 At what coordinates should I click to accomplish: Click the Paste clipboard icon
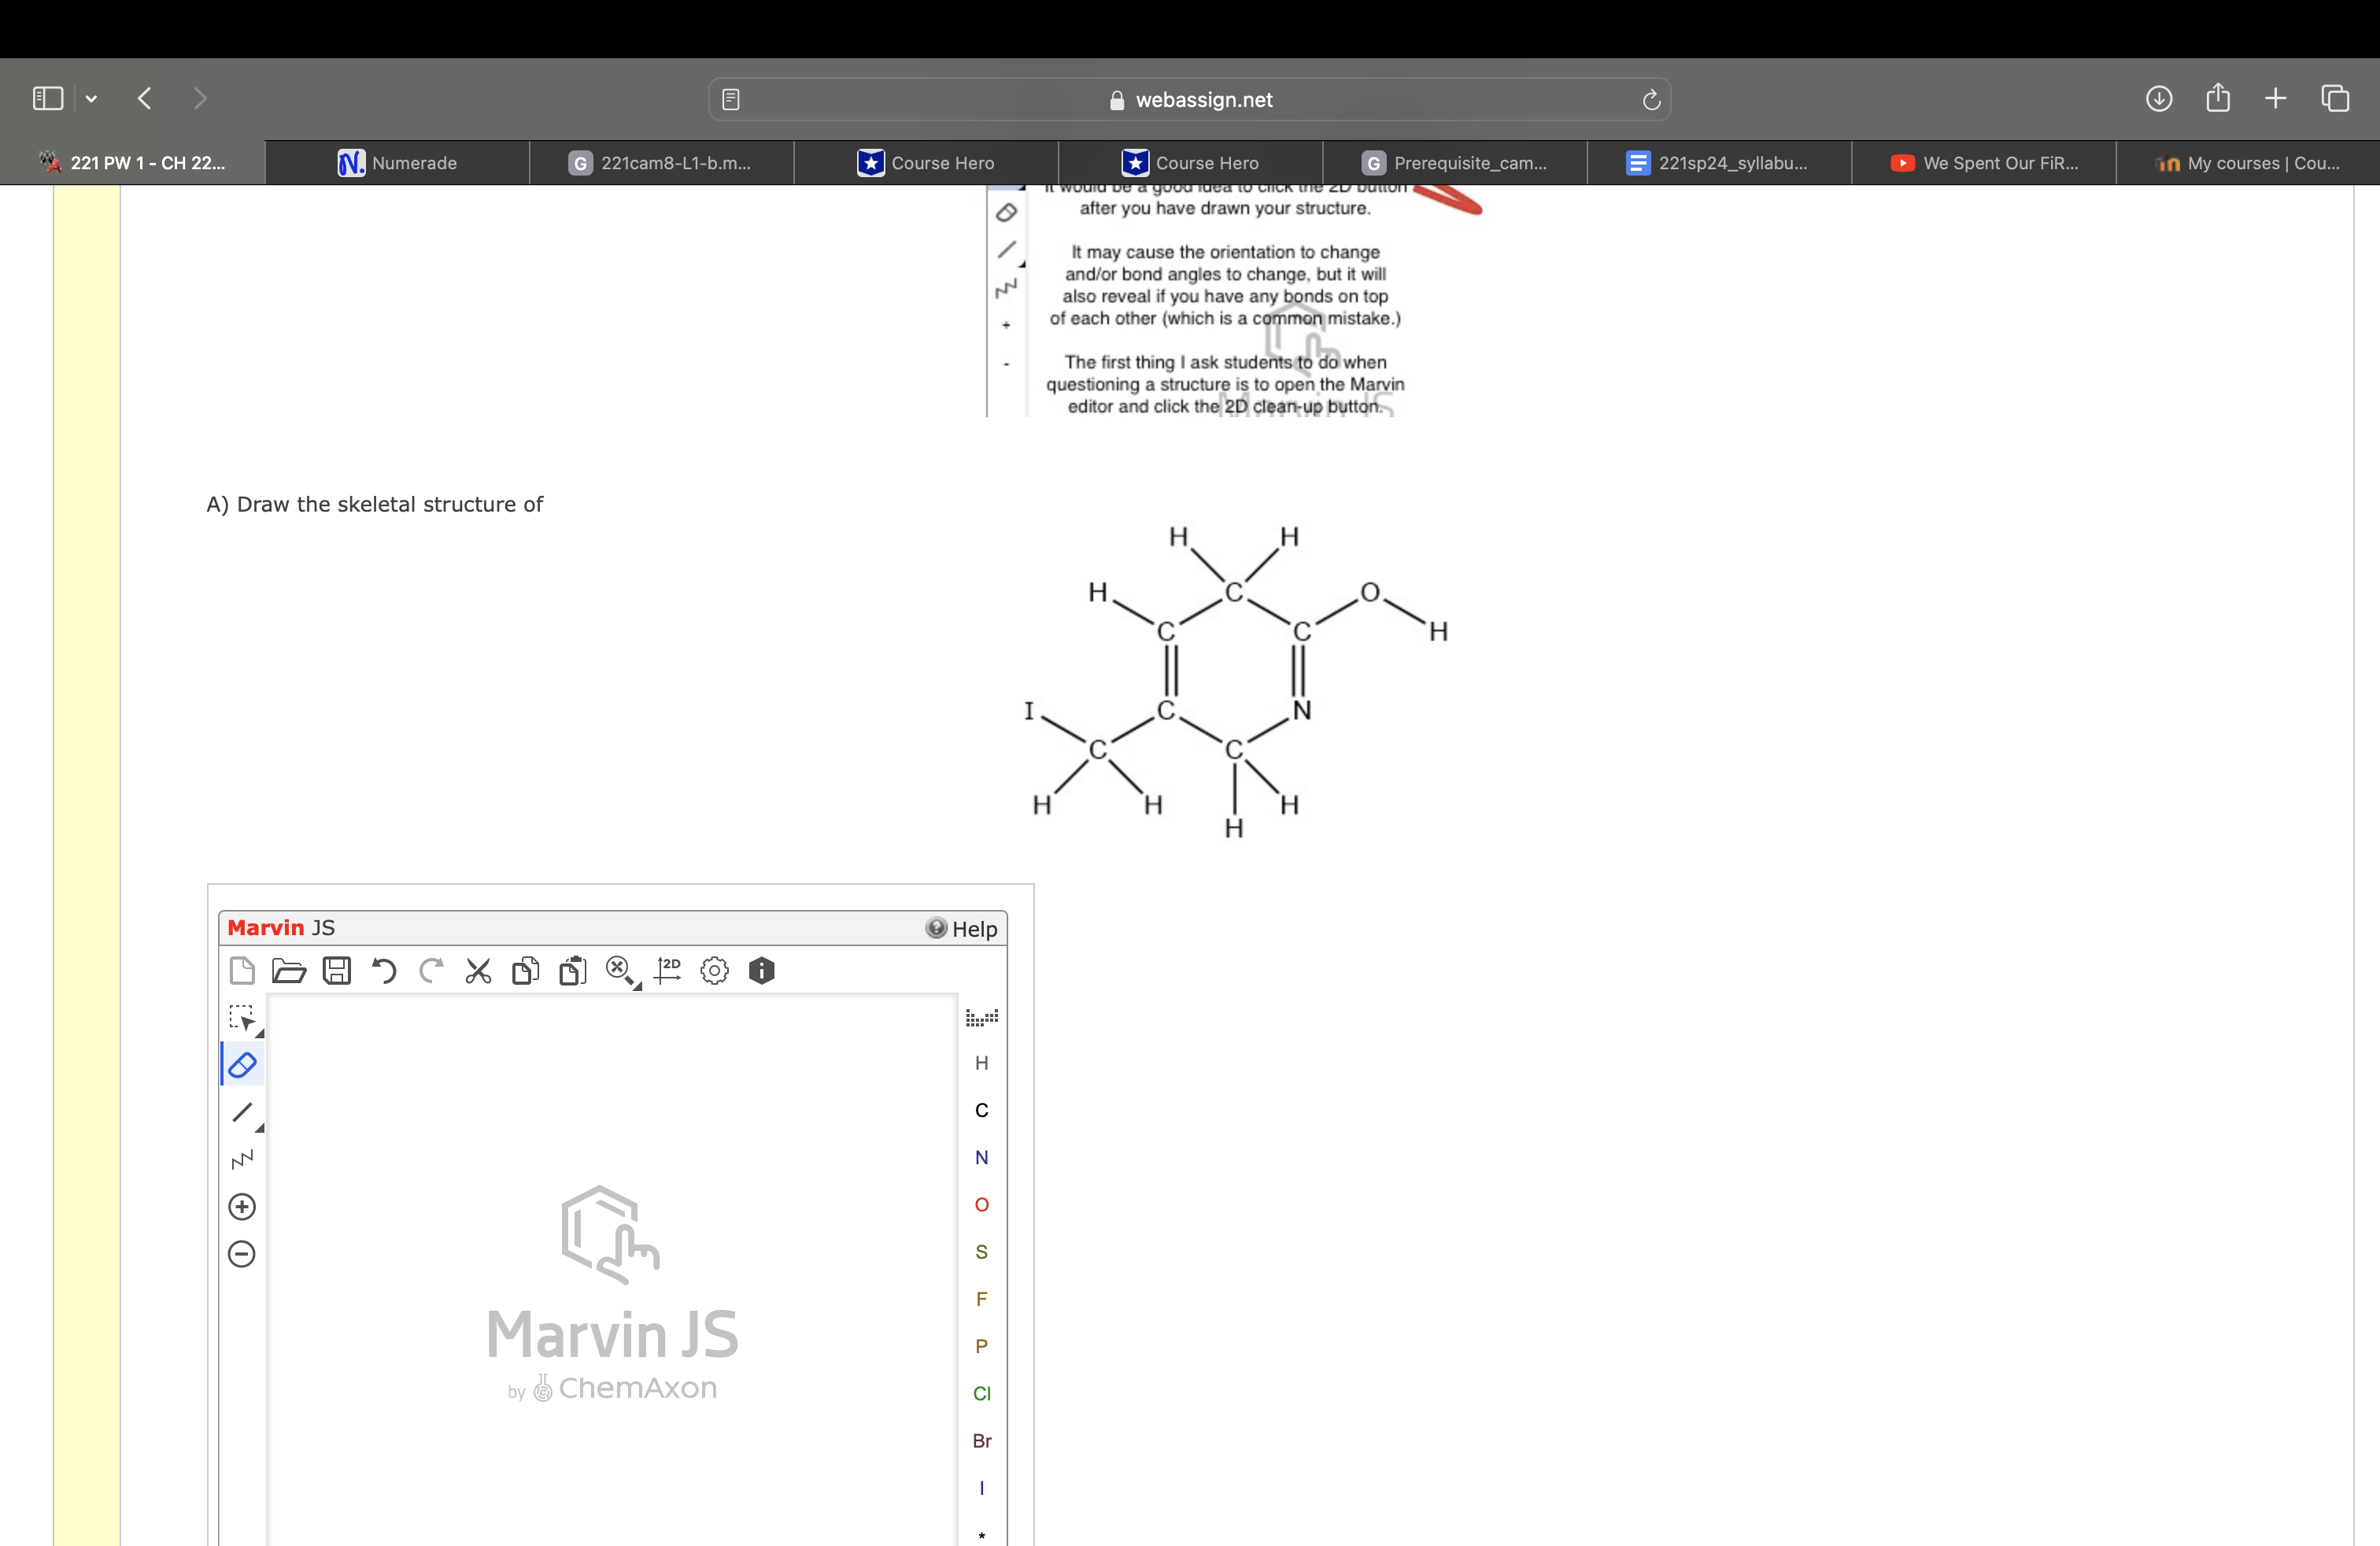[x=573, y=970]
